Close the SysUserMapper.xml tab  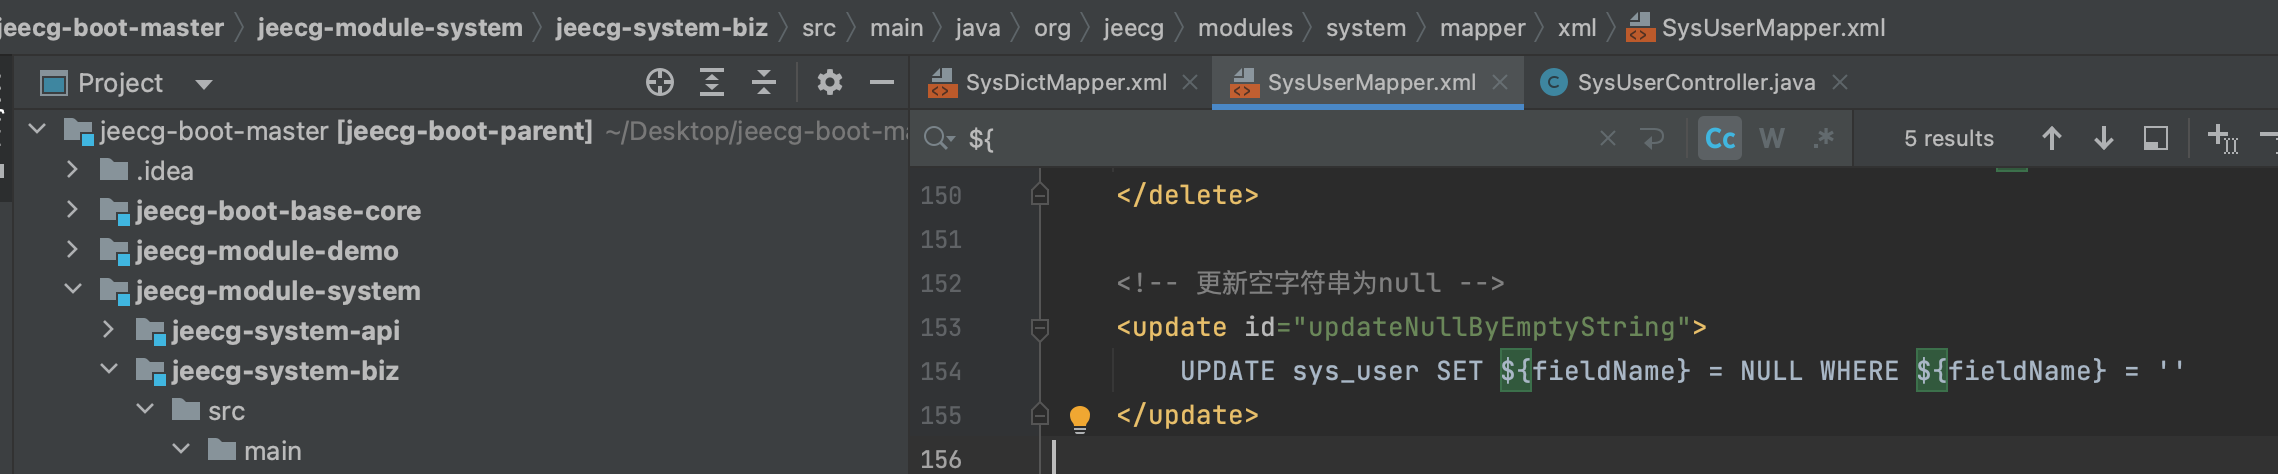point(1500,83)
